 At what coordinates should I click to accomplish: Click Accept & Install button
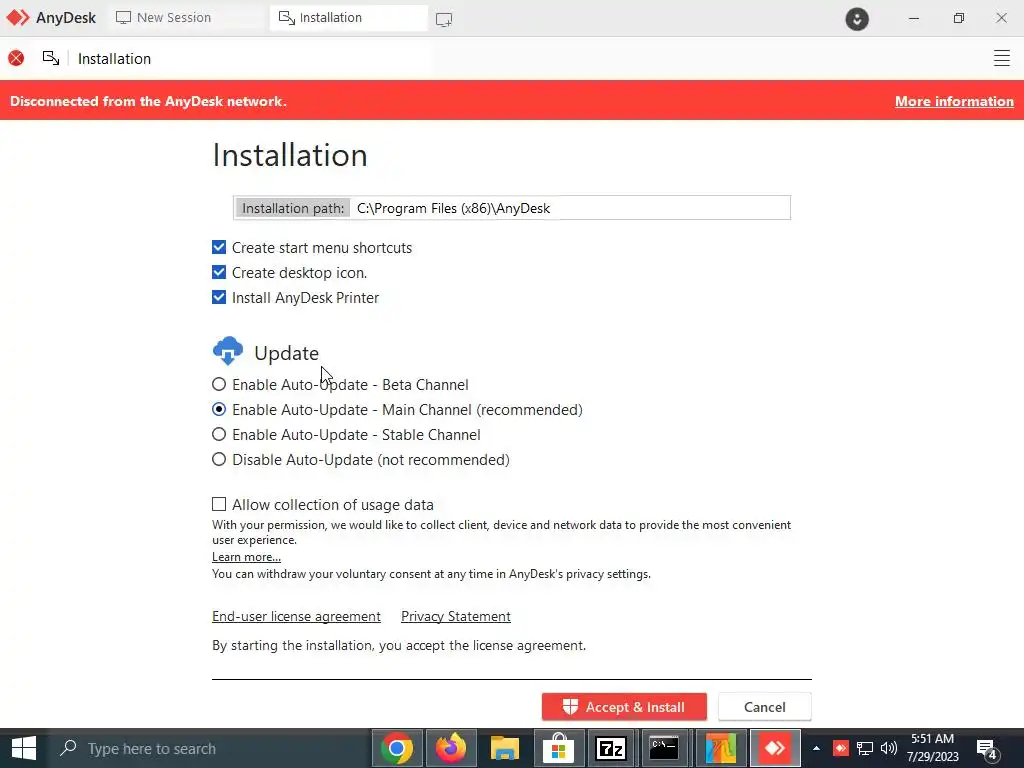(x=624, y=707)
